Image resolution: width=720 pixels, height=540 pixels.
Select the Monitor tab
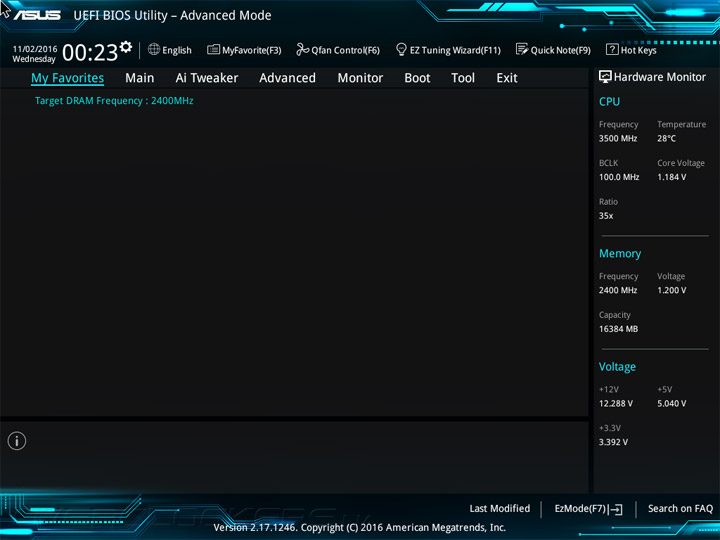tap(360, 78)
